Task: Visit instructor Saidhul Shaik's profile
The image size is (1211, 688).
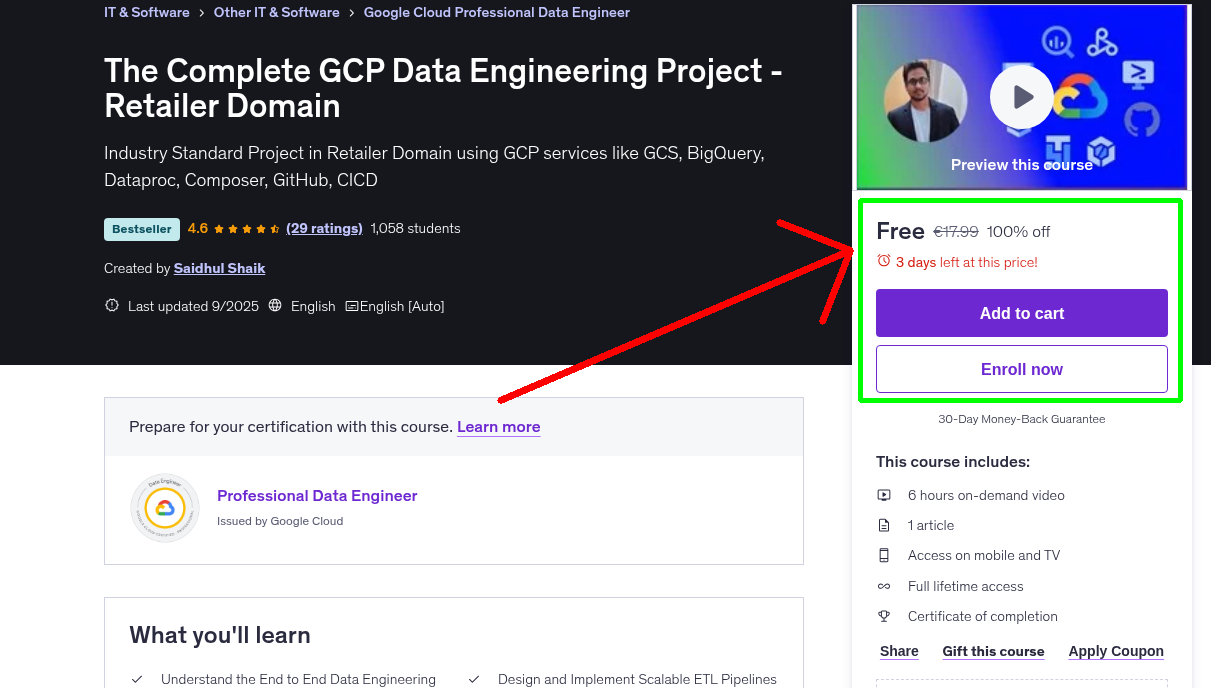Action: pos(219,268)
